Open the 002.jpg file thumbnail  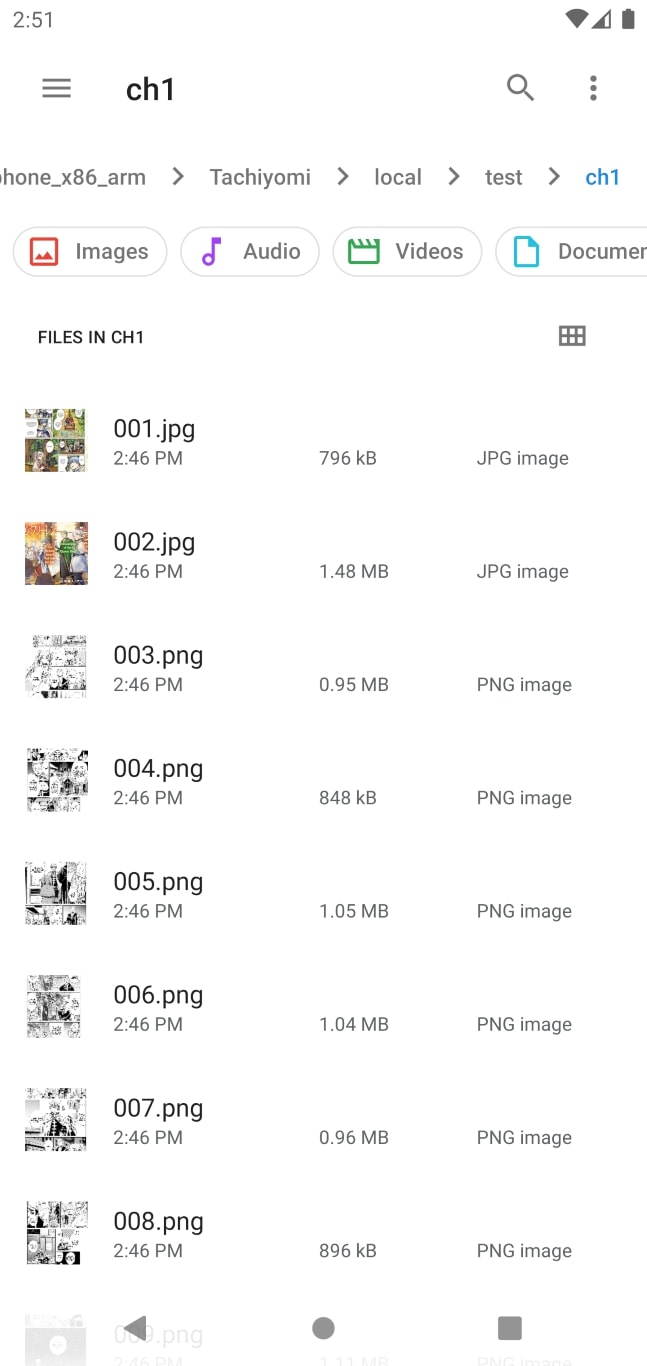(56, 553)
